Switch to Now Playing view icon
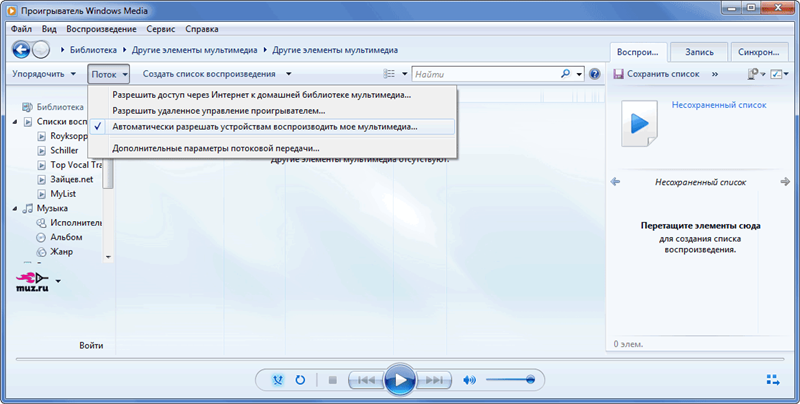 coord(772,380)
